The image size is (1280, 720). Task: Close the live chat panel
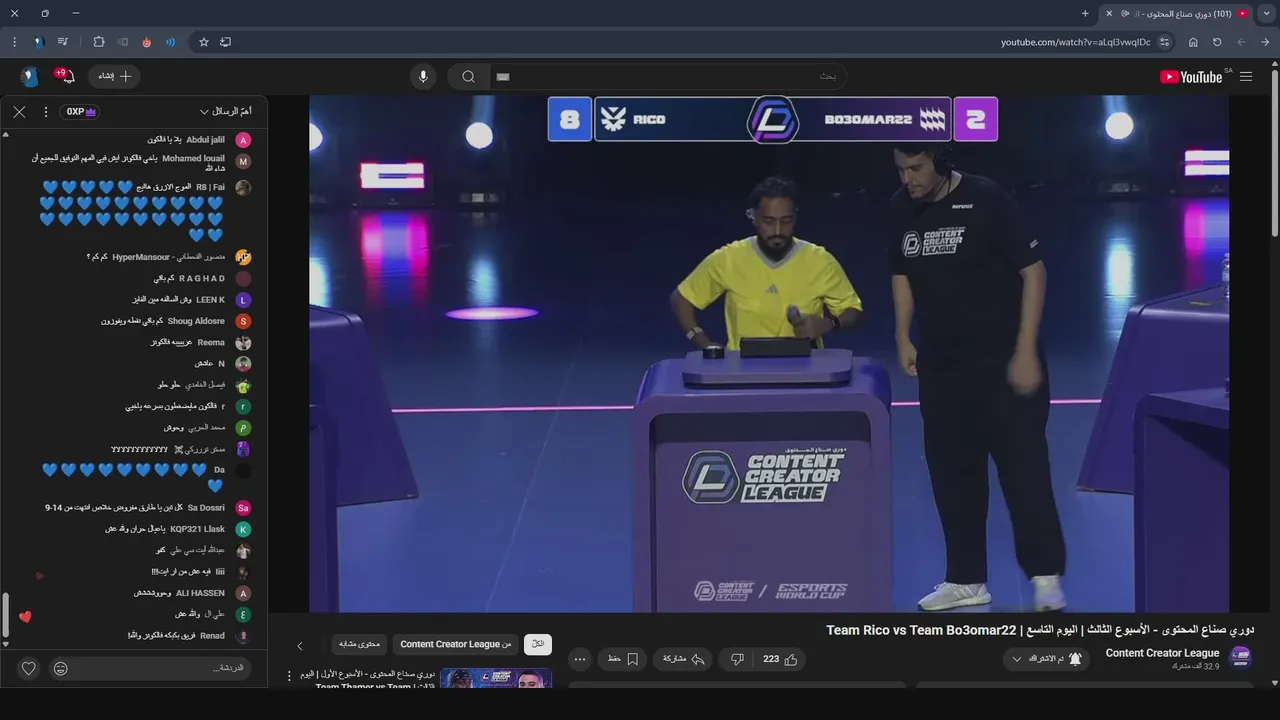(19, 111)
